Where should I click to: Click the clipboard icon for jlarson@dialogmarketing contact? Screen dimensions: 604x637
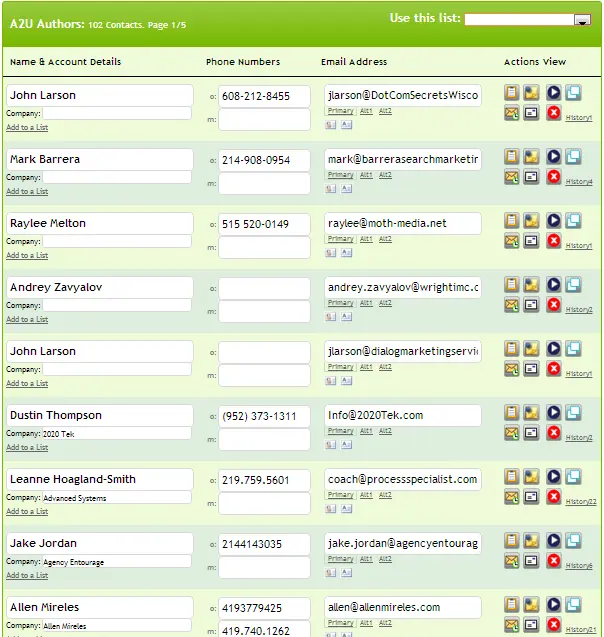(511, 349)
